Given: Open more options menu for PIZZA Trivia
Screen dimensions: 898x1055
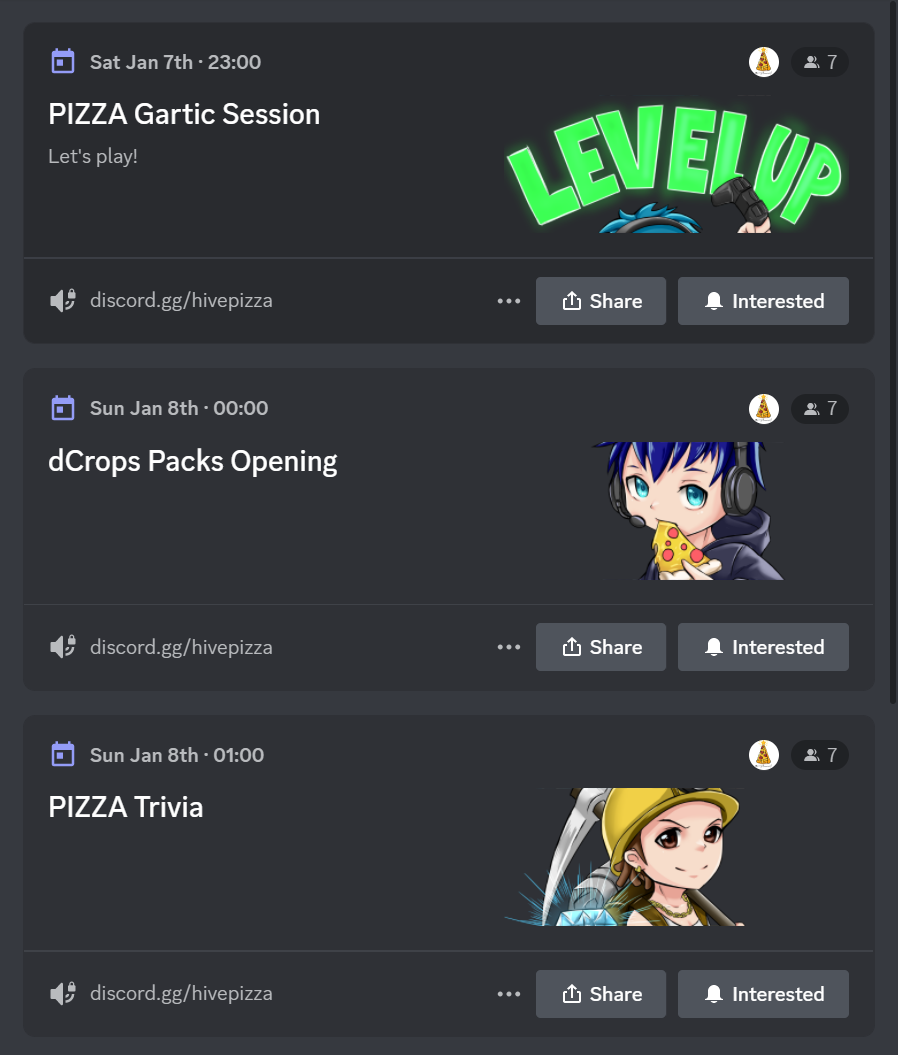Looking at the screenshot, I should (509, 994).
